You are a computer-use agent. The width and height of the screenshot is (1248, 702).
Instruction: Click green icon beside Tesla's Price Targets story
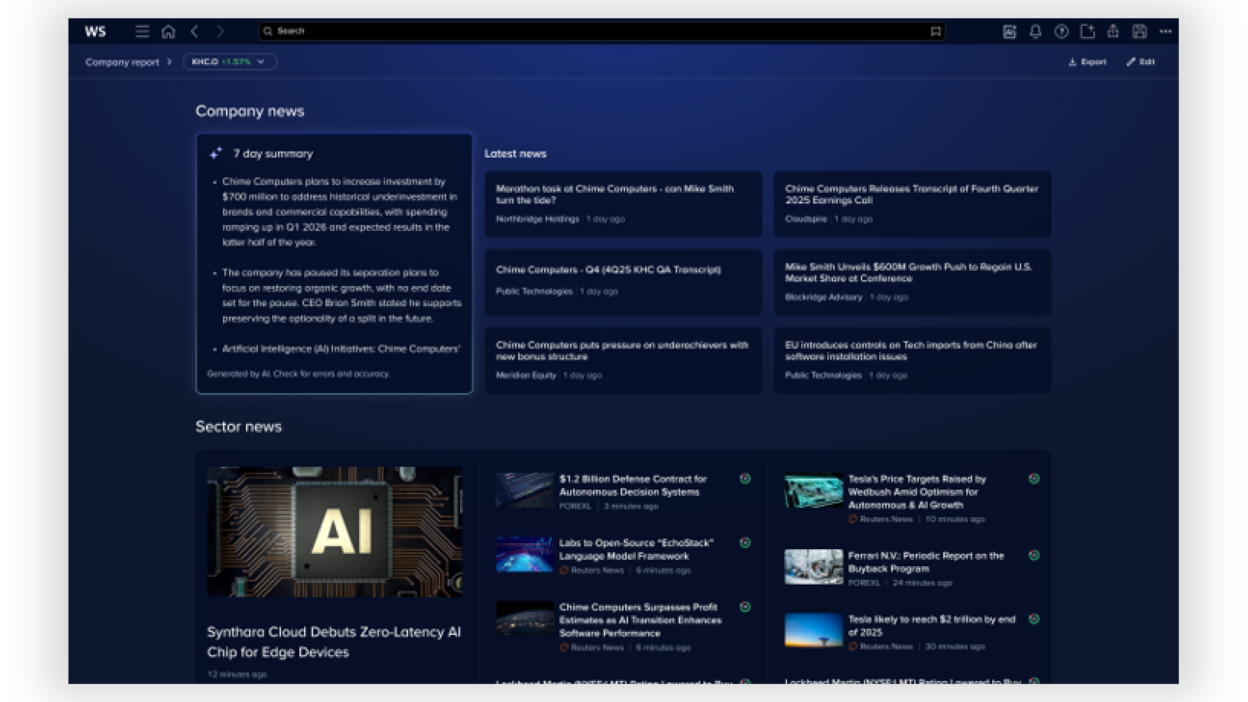point(1034,479)
